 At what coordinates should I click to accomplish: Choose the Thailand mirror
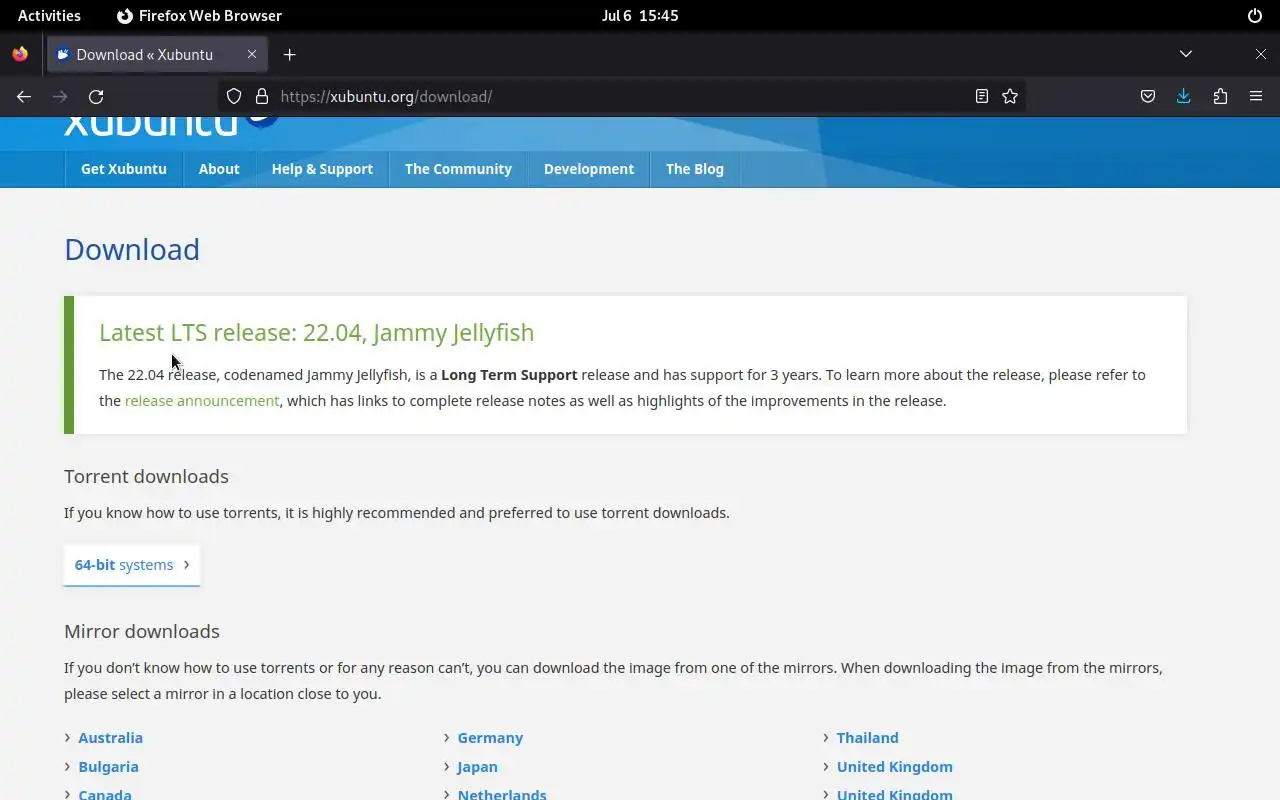click(868, 738)
